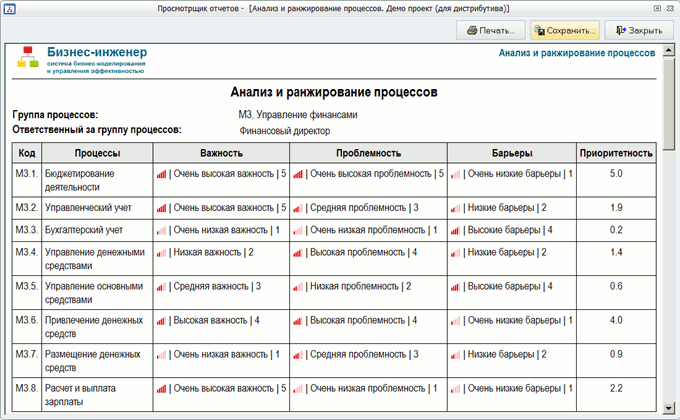Screen dimensions: 680x420
Task: Click the printer icon on the Печать button
Action: (x=472, y=30)
